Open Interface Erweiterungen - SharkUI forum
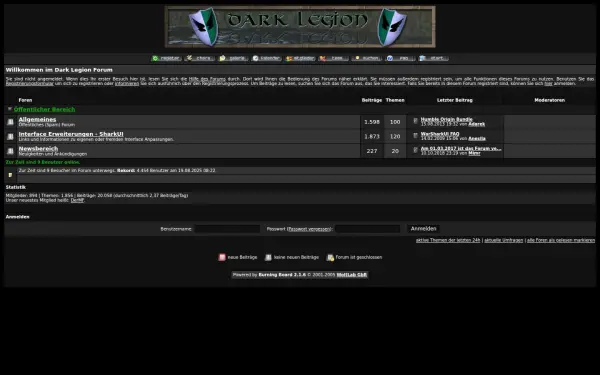The image size is (600, 375). pyautogui.click(x=71, y=134)
